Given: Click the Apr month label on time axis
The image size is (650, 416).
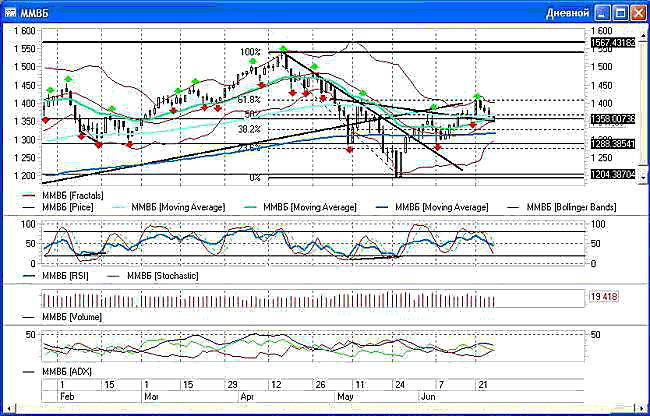Looking at the screenshot, I should (x=247, y=397).
